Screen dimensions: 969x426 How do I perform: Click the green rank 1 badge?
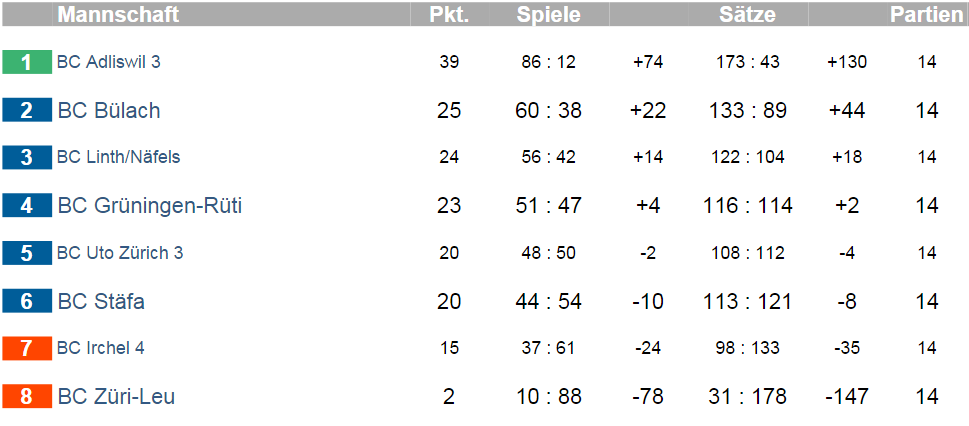pyautogui.click(x=27, y=62)
